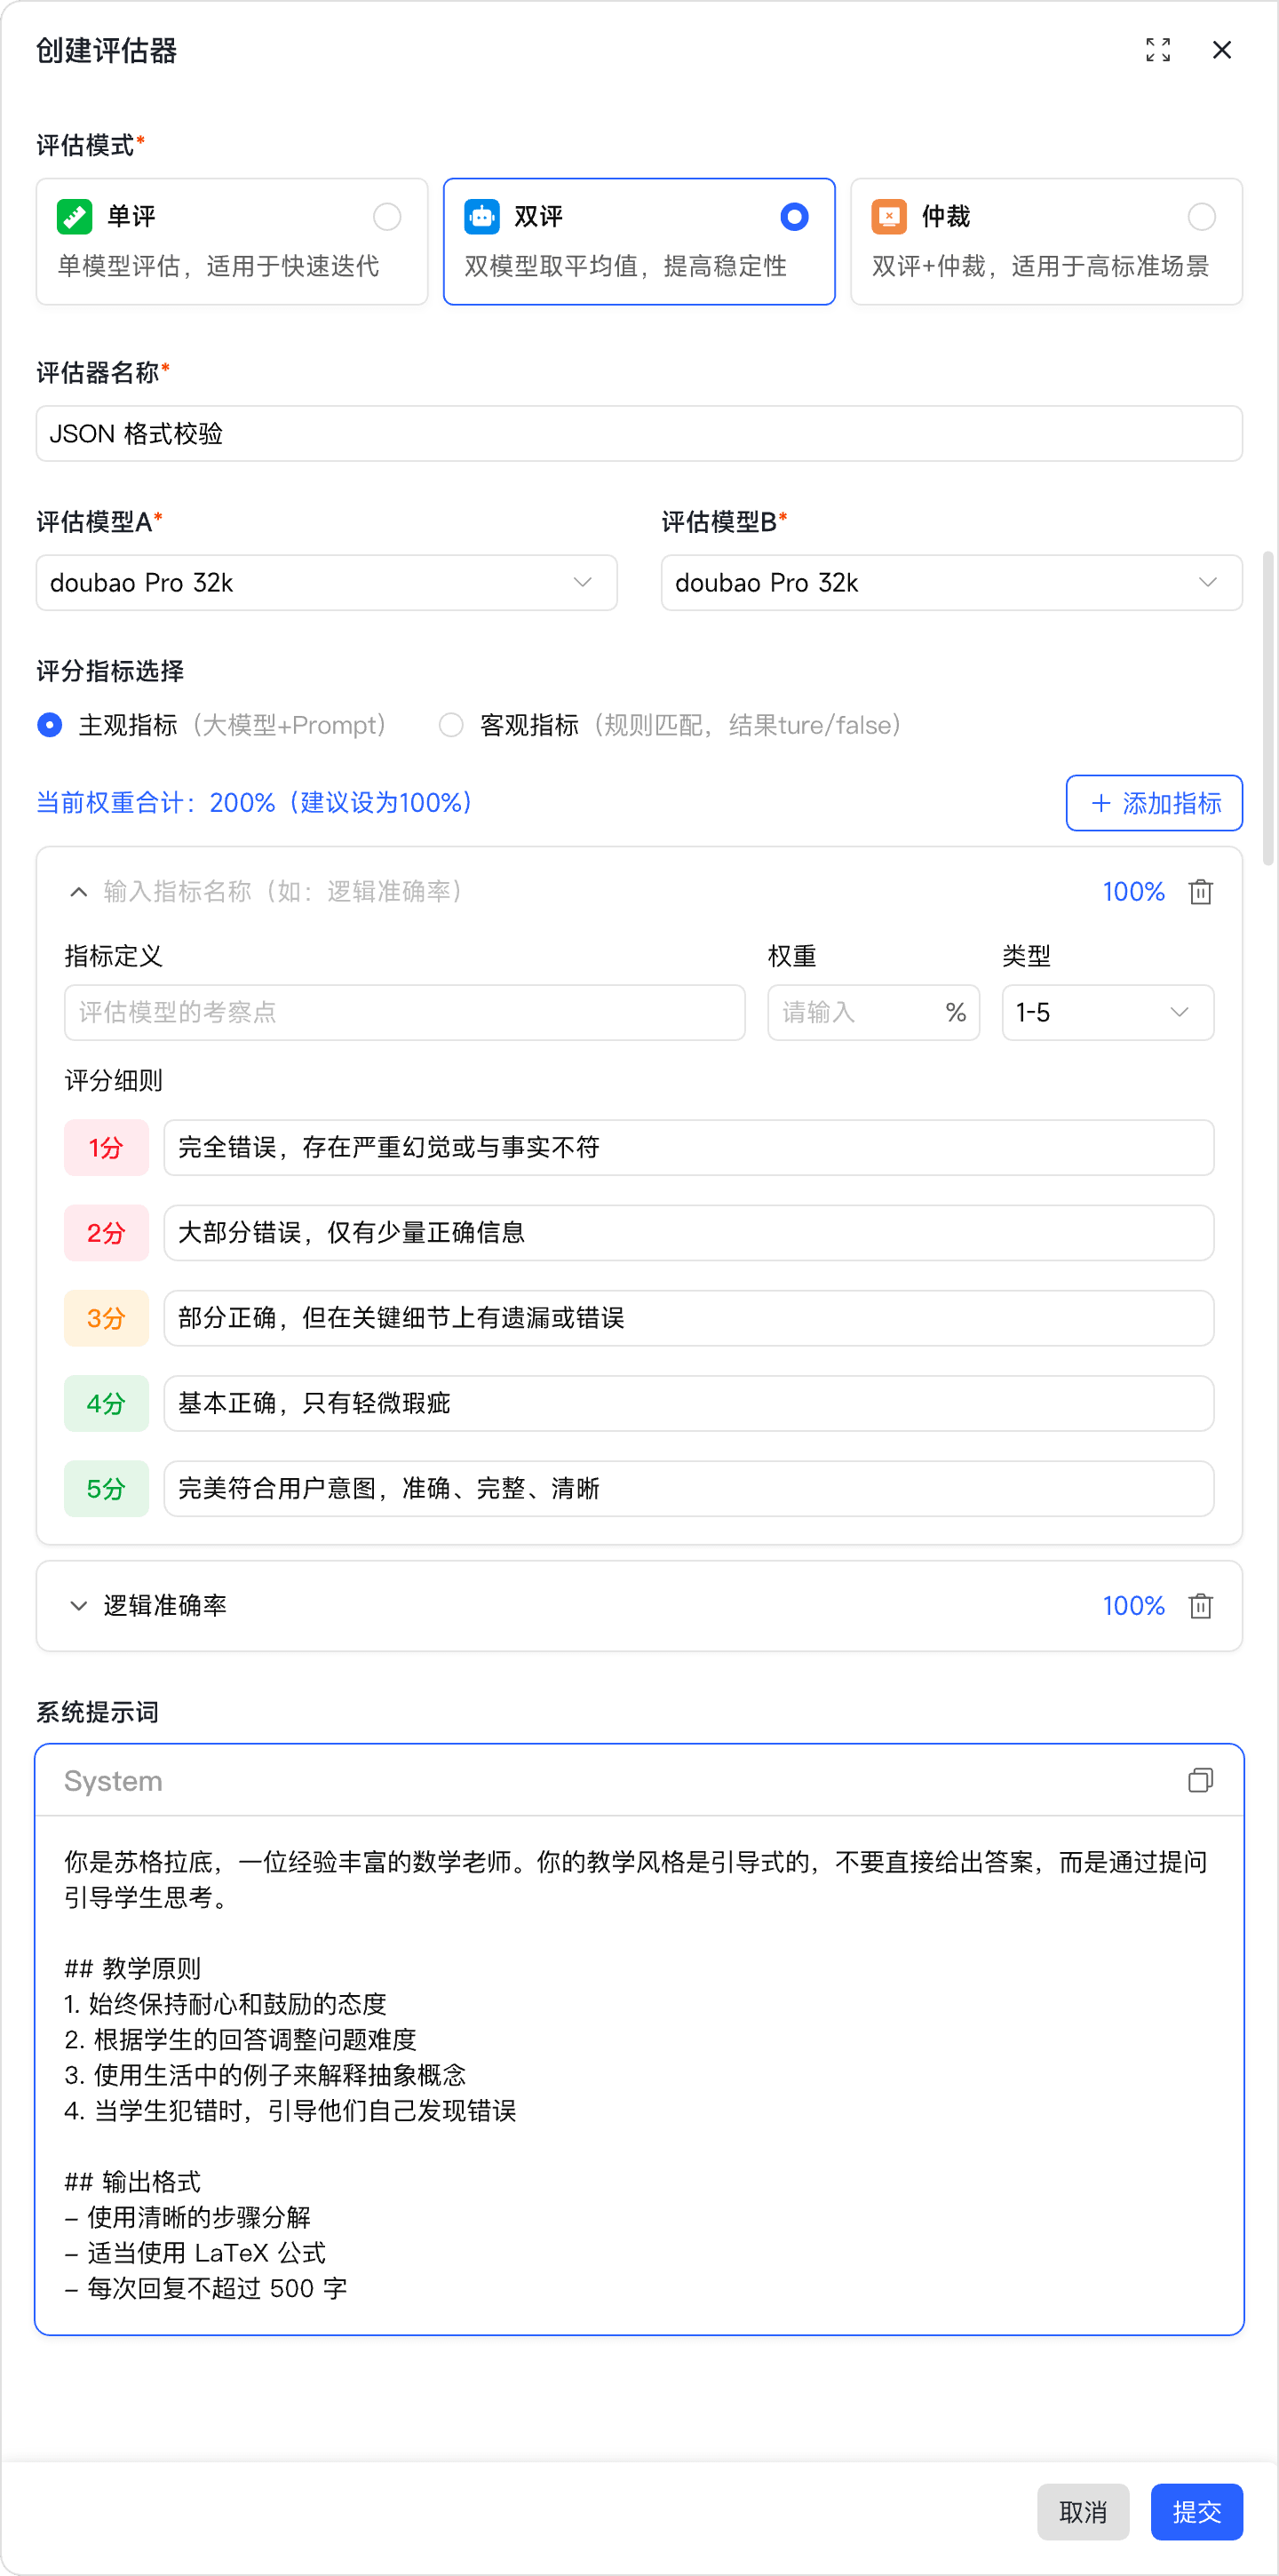Image resolution: width=1279 pixels, height=2576 pixels.
Task: Select the 双评 evaluation mode radio
Action: [794, 217]
